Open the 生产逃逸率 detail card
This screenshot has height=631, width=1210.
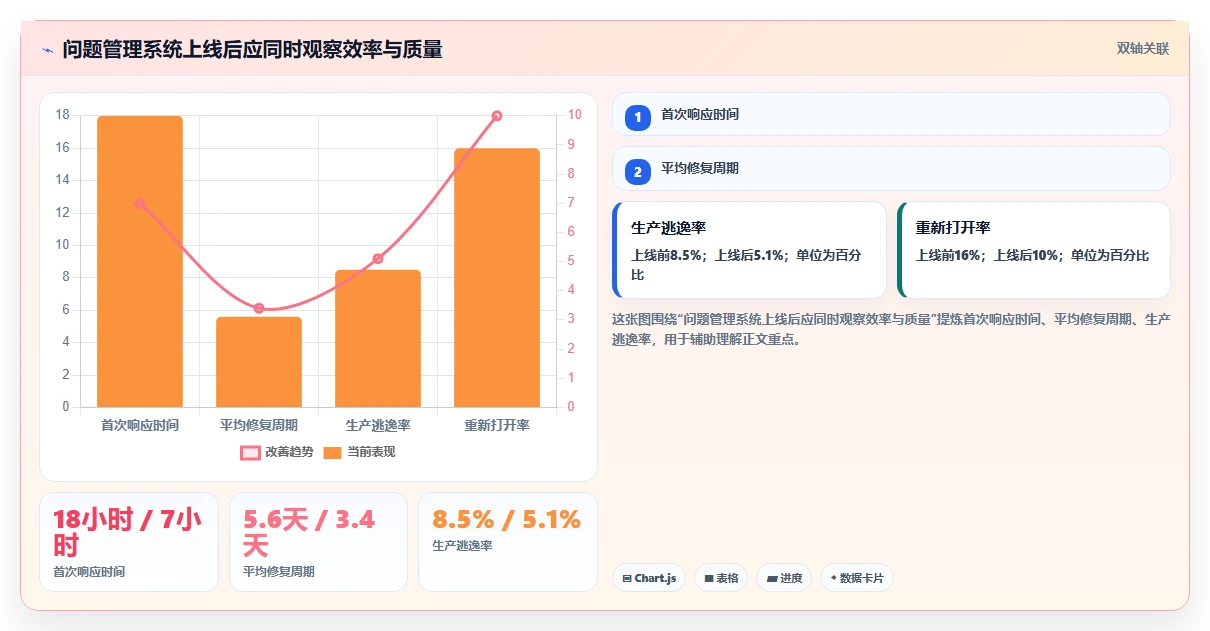pyautogui.click(x=749, y=250)
